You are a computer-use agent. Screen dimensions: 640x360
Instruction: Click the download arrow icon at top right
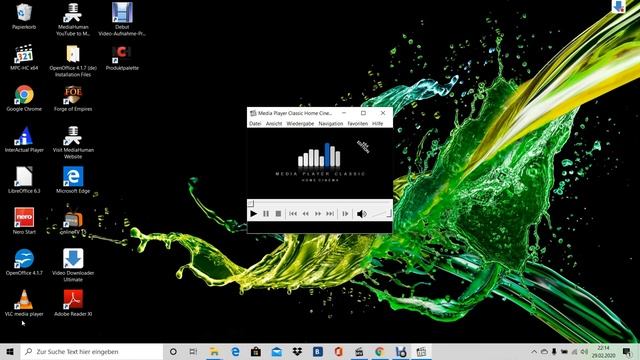(618, 6)
